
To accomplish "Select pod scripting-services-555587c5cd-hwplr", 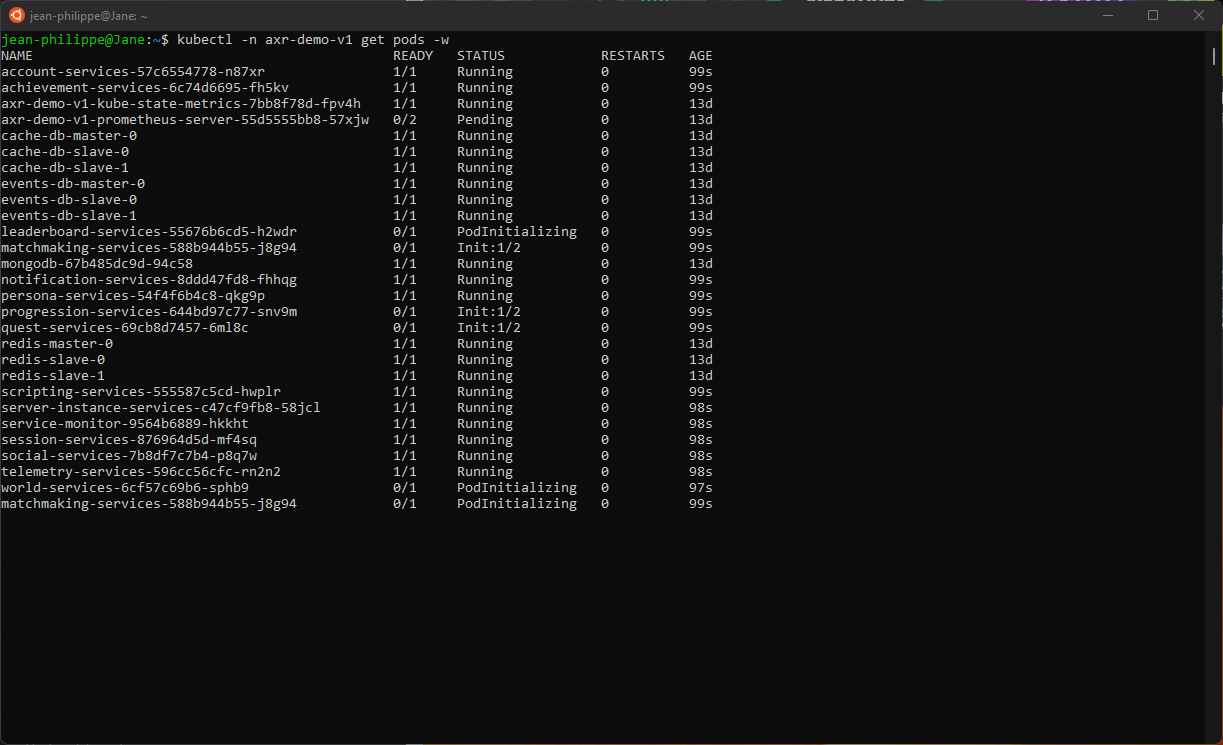I will click(x=141, y=392).
